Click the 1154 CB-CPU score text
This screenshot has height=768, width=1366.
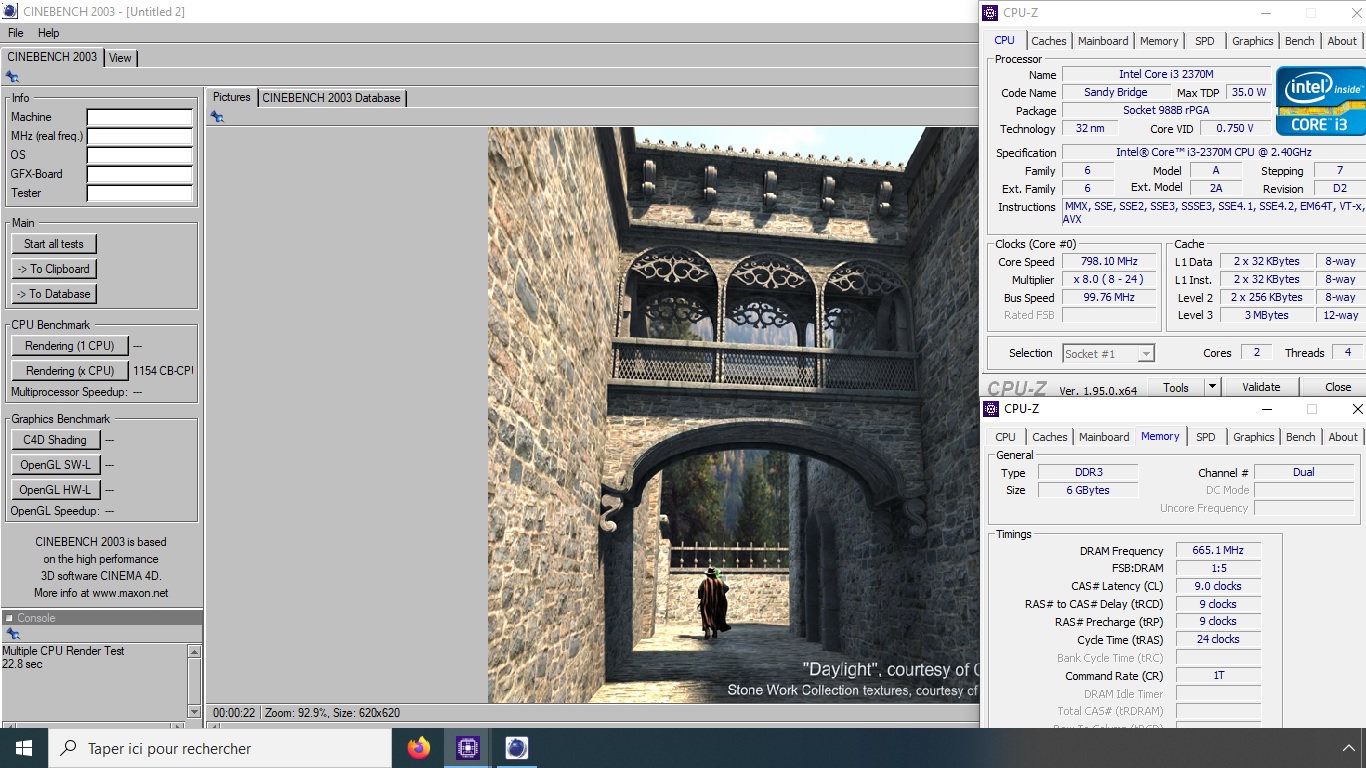(x=163, y=371)
